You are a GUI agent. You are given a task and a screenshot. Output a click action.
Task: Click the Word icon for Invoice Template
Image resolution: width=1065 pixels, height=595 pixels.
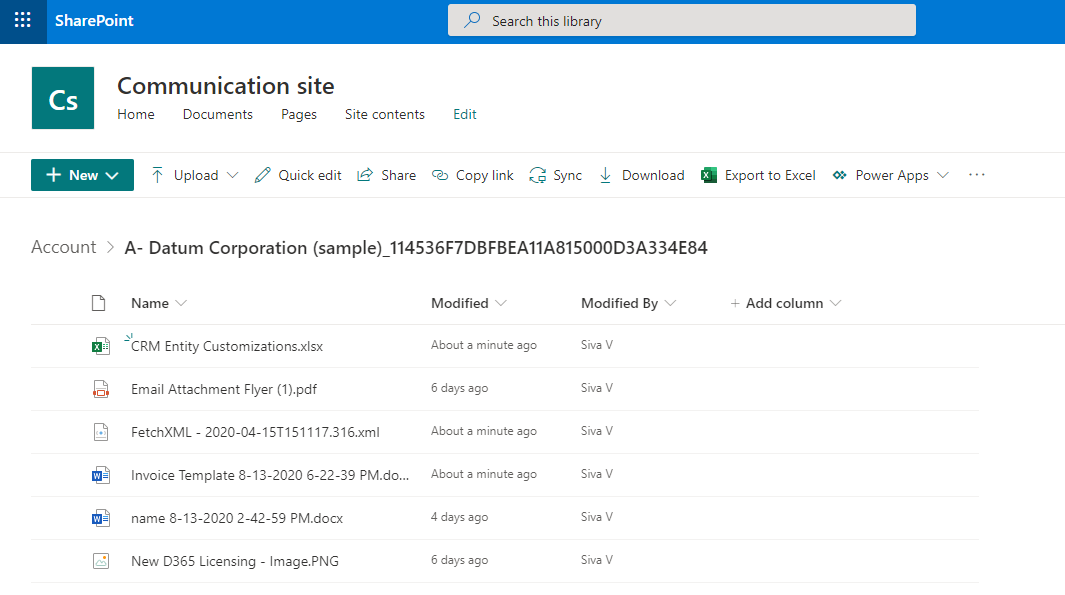click(x=101, y=475)
